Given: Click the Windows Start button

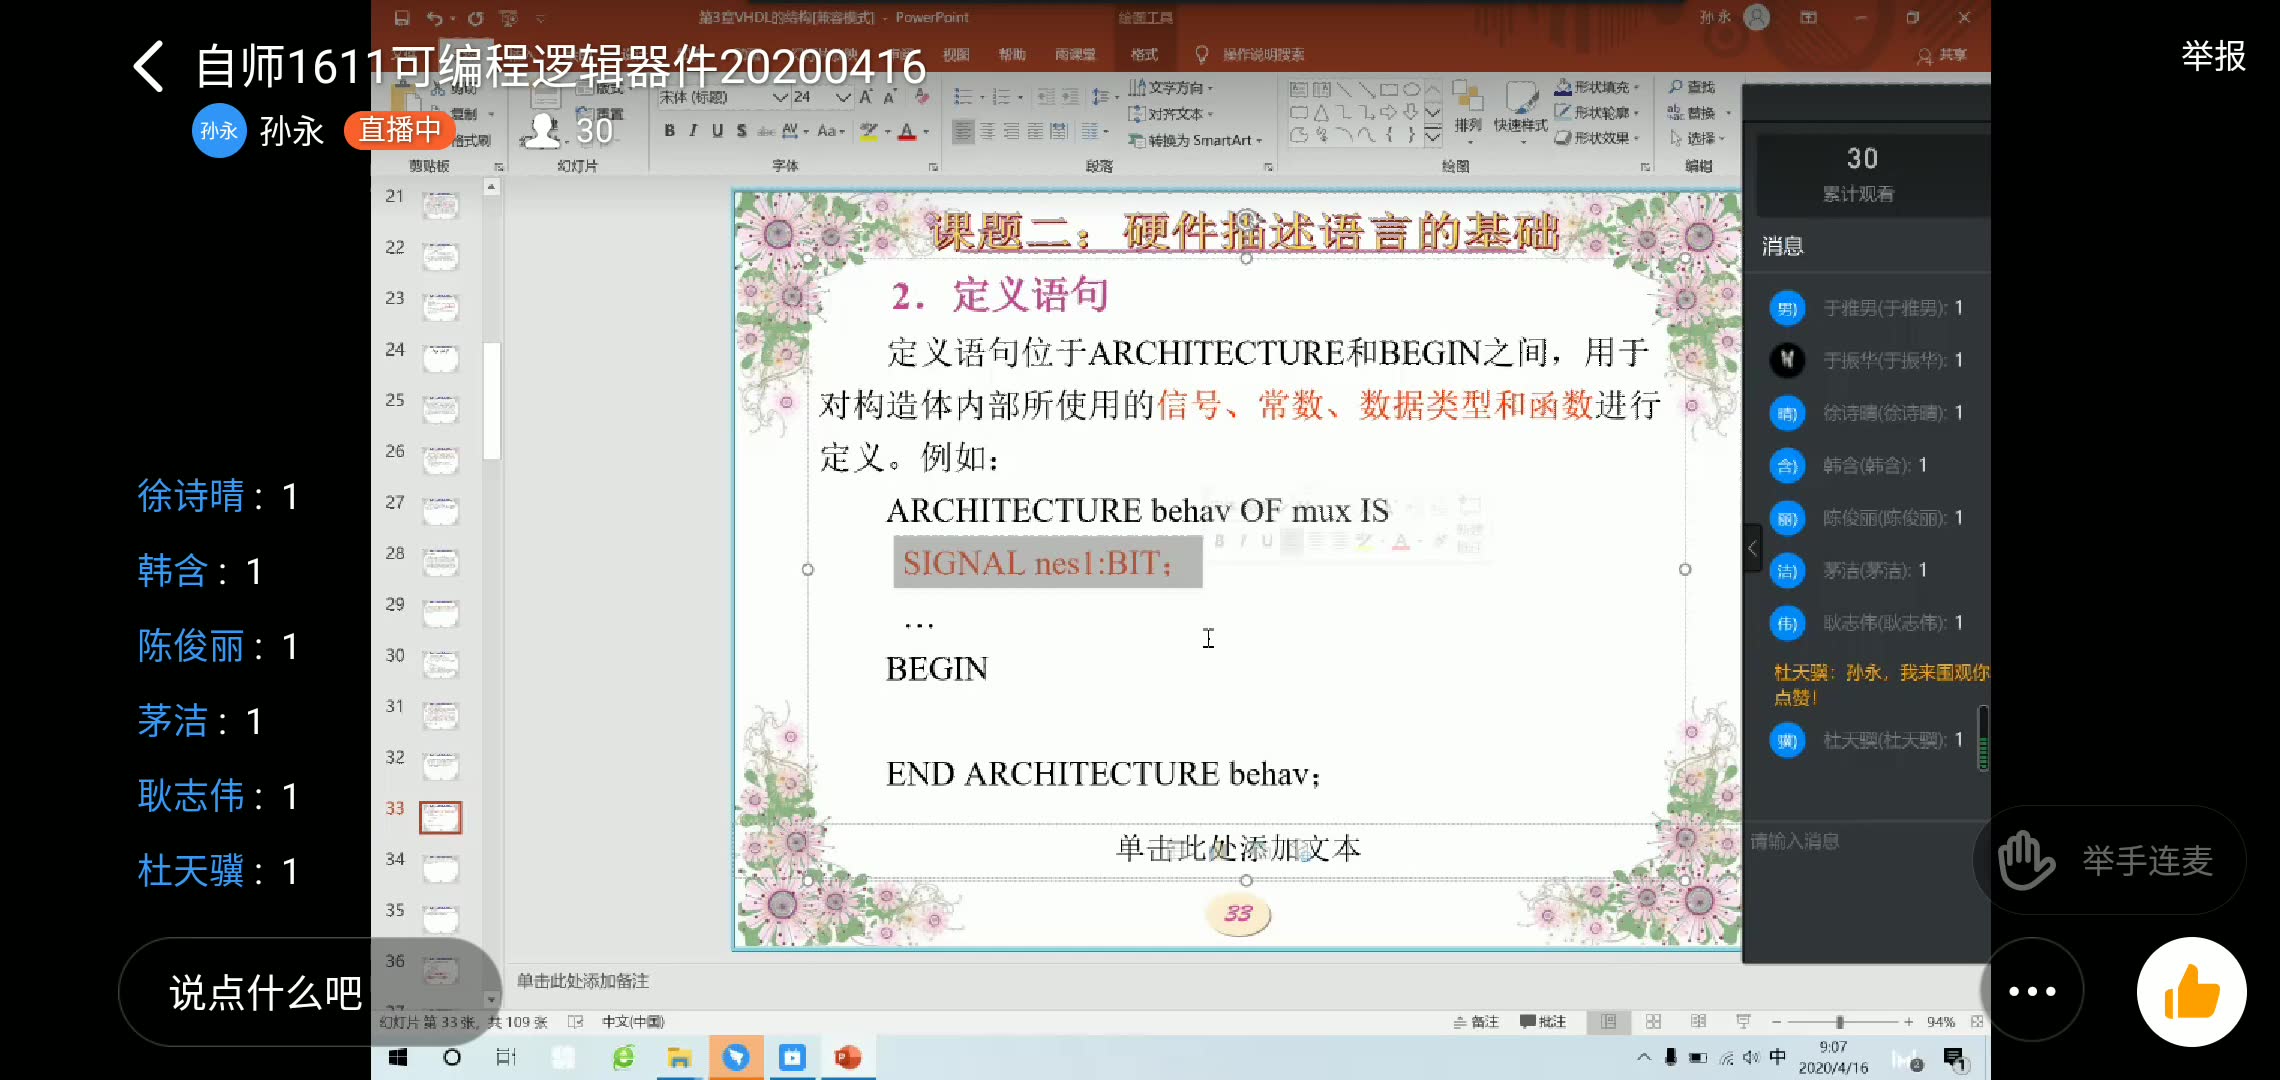Looking at the screenshot, I should pos(398,1057).
